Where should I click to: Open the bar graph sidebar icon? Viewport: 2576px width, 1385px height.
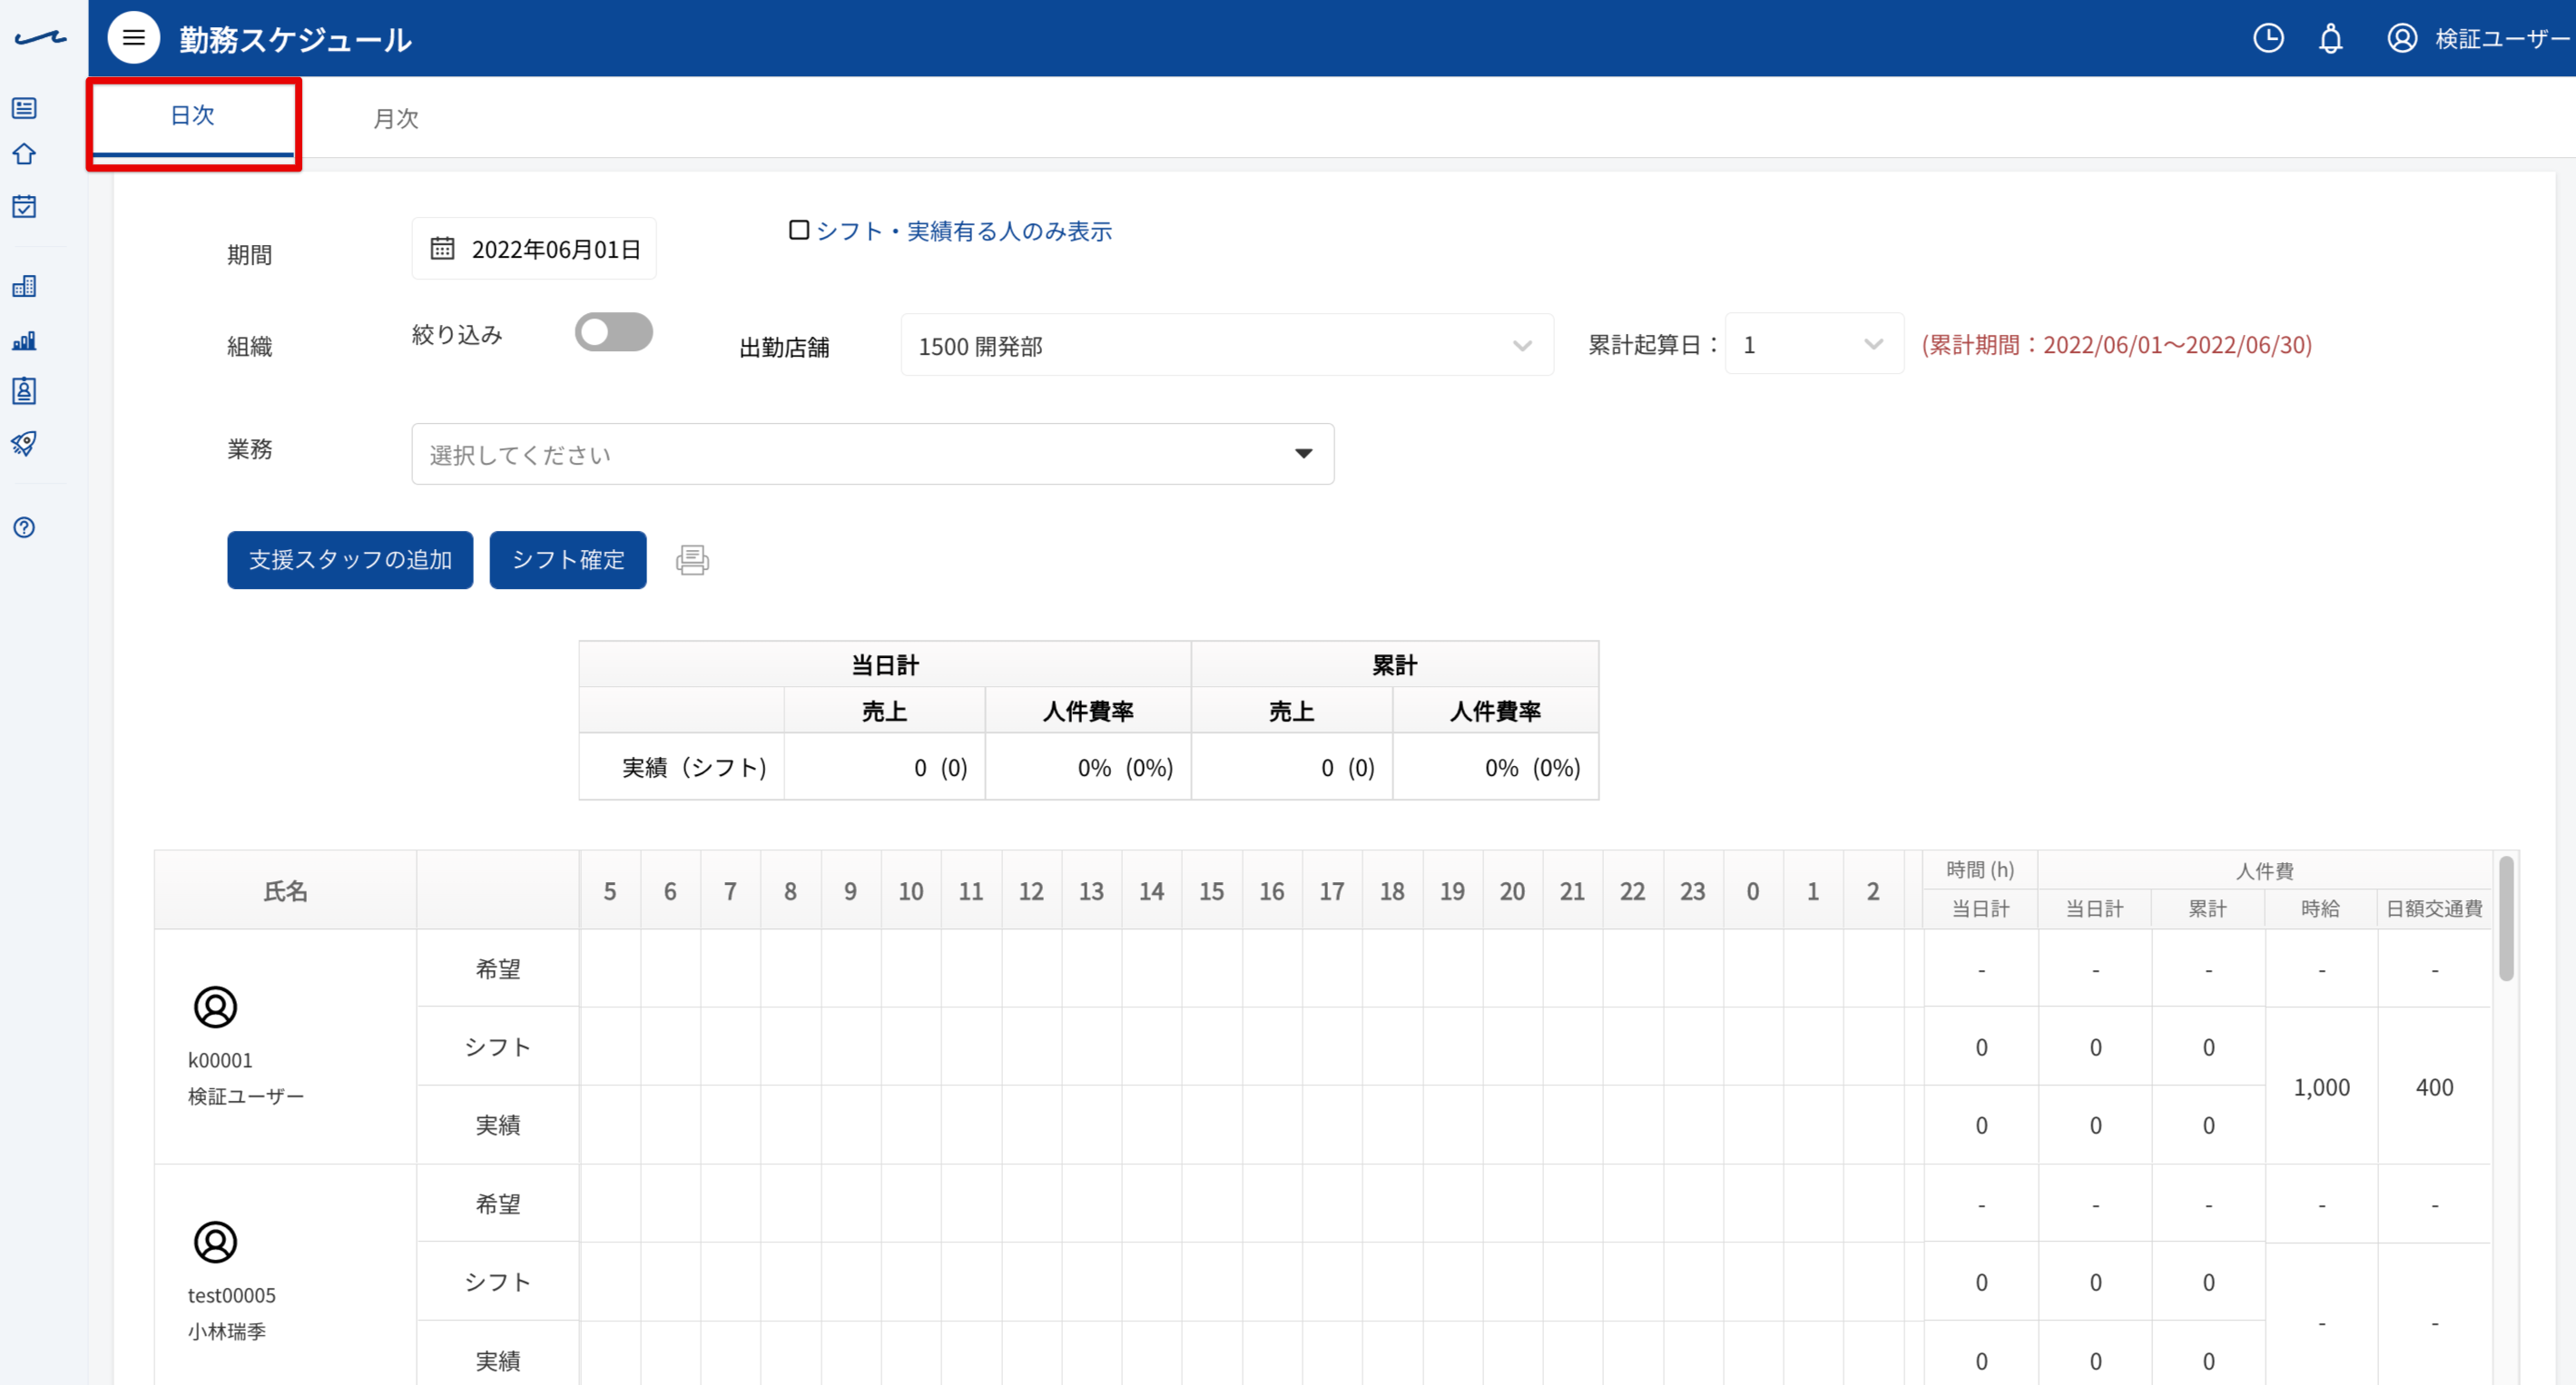point(24,340)
